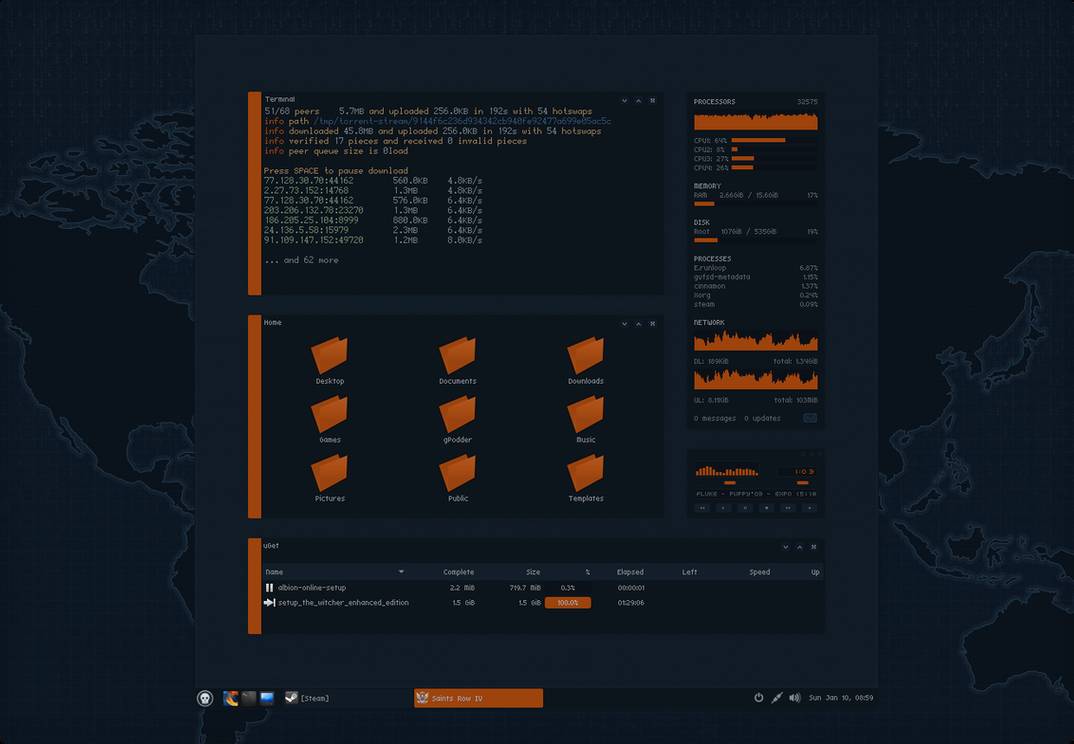Click the pause button in music player

pos(745,508)
